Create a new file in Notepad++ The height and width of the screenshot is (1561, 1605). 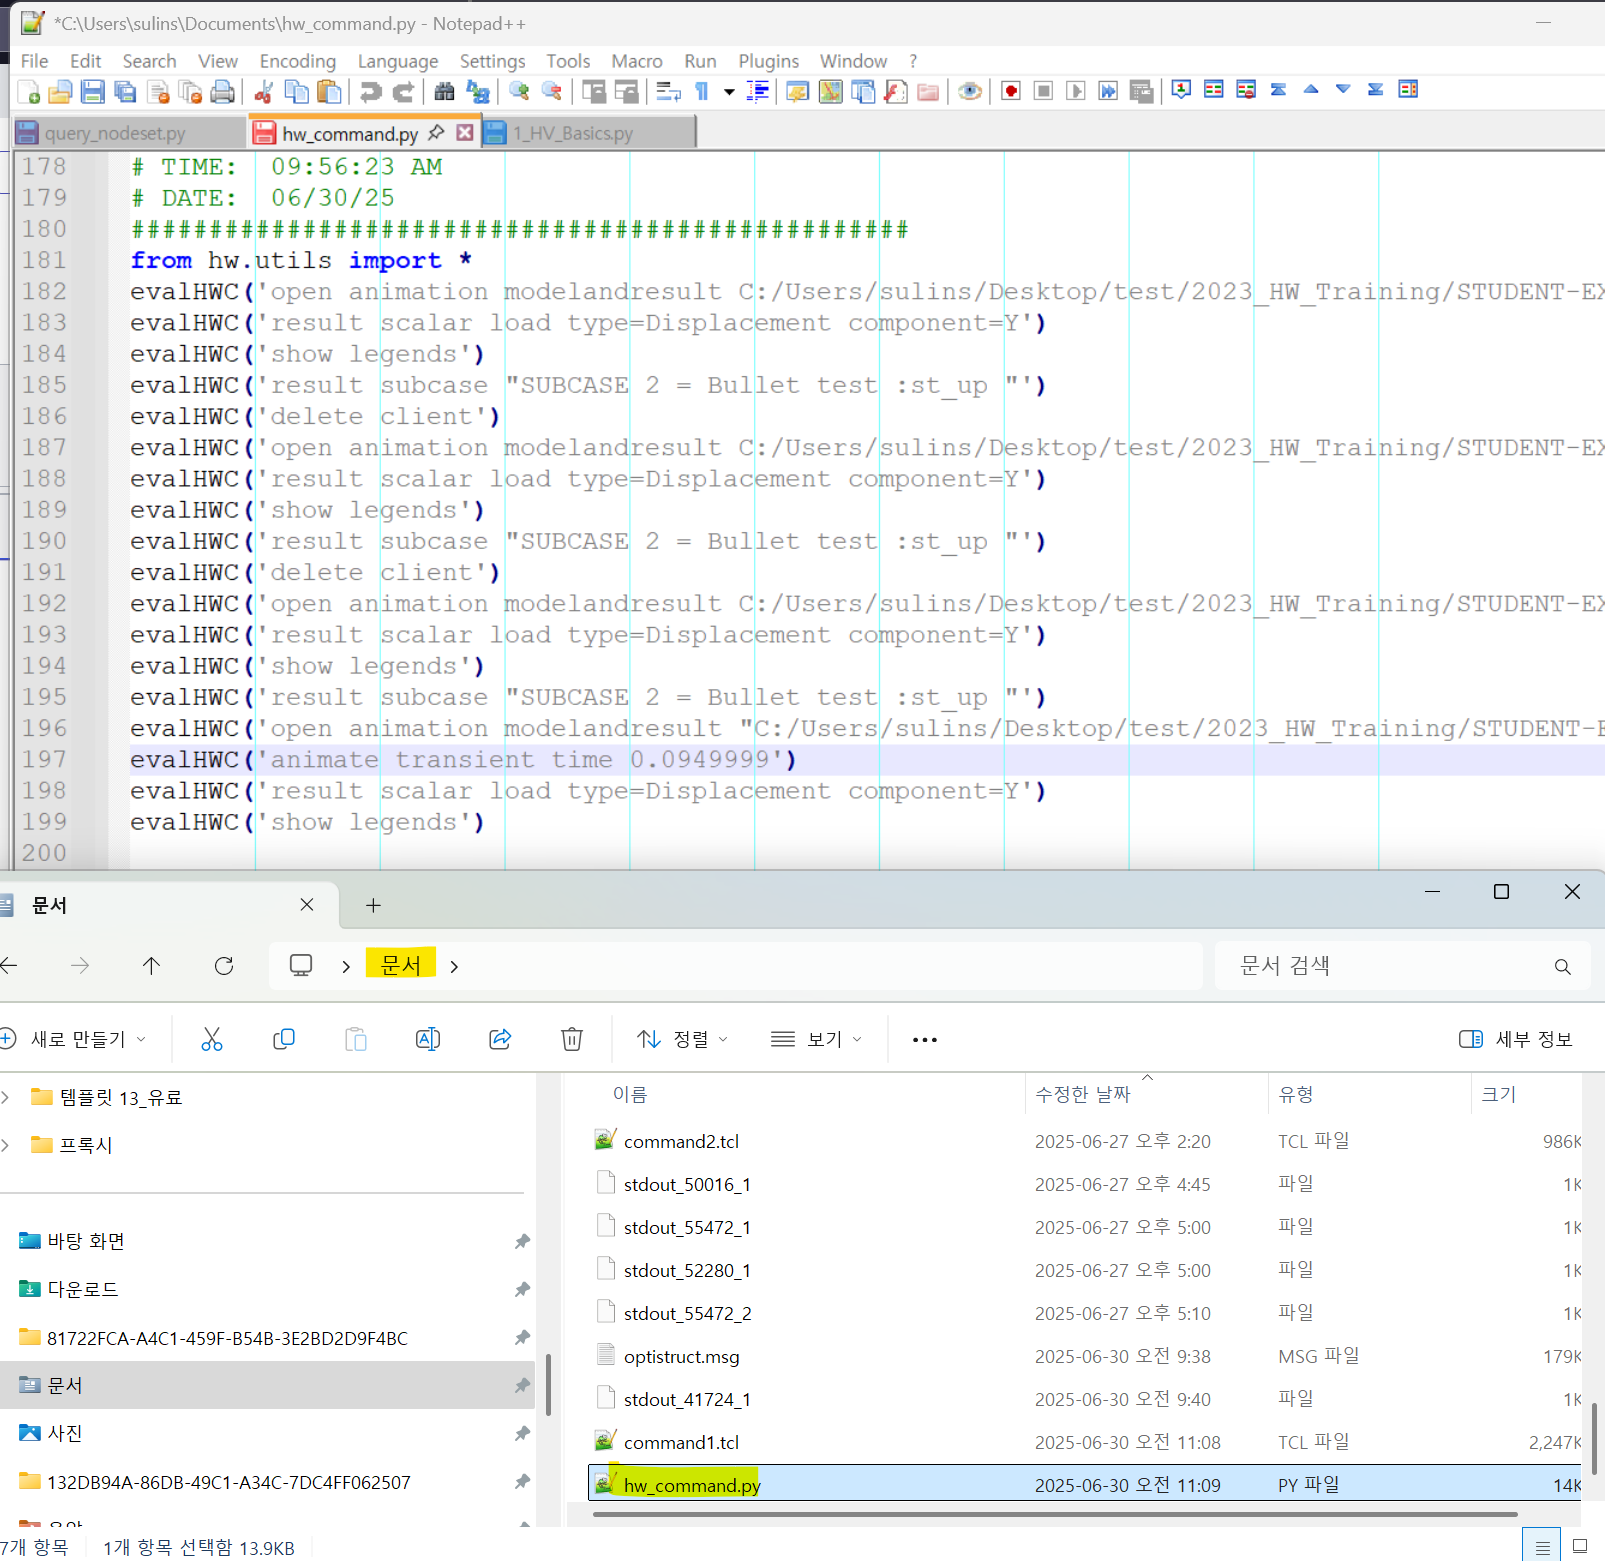(28, 92)
